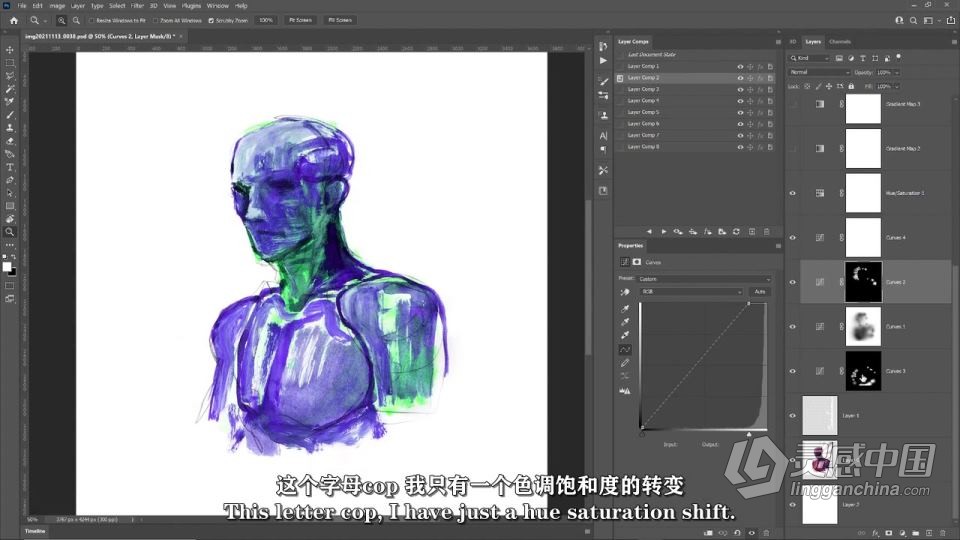The height and width of the screenshot is (540, 960).
Task: Show the Gradient Map 3 layer
Action: [792, 104]
